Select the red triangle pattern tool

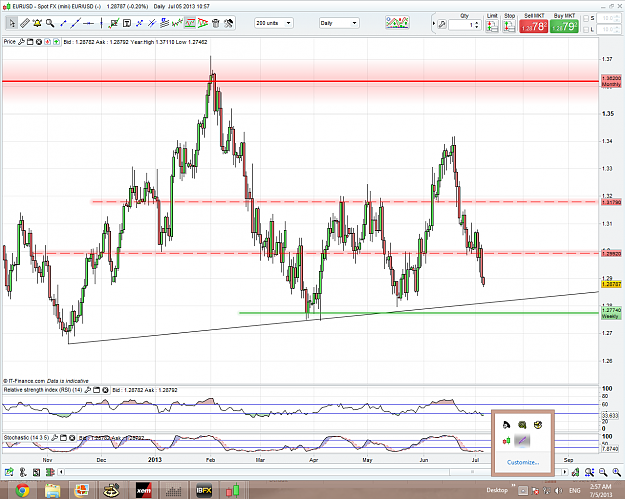pos(203,24)
